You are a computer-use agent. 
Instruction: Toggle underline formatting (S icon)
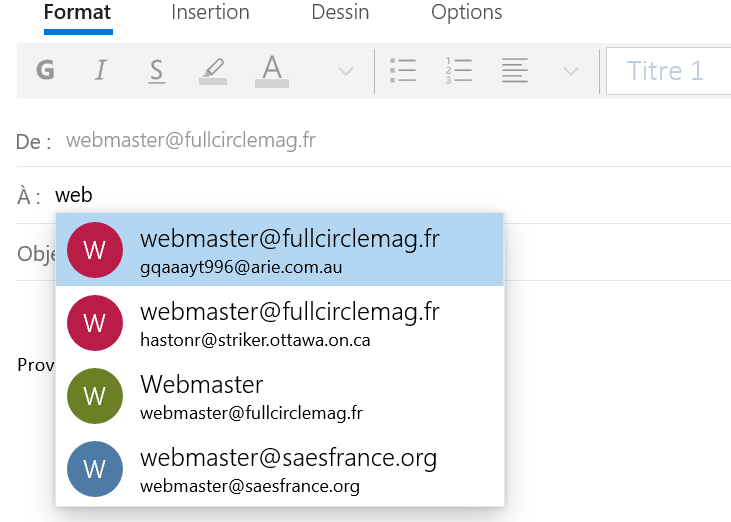click(156, 71)
